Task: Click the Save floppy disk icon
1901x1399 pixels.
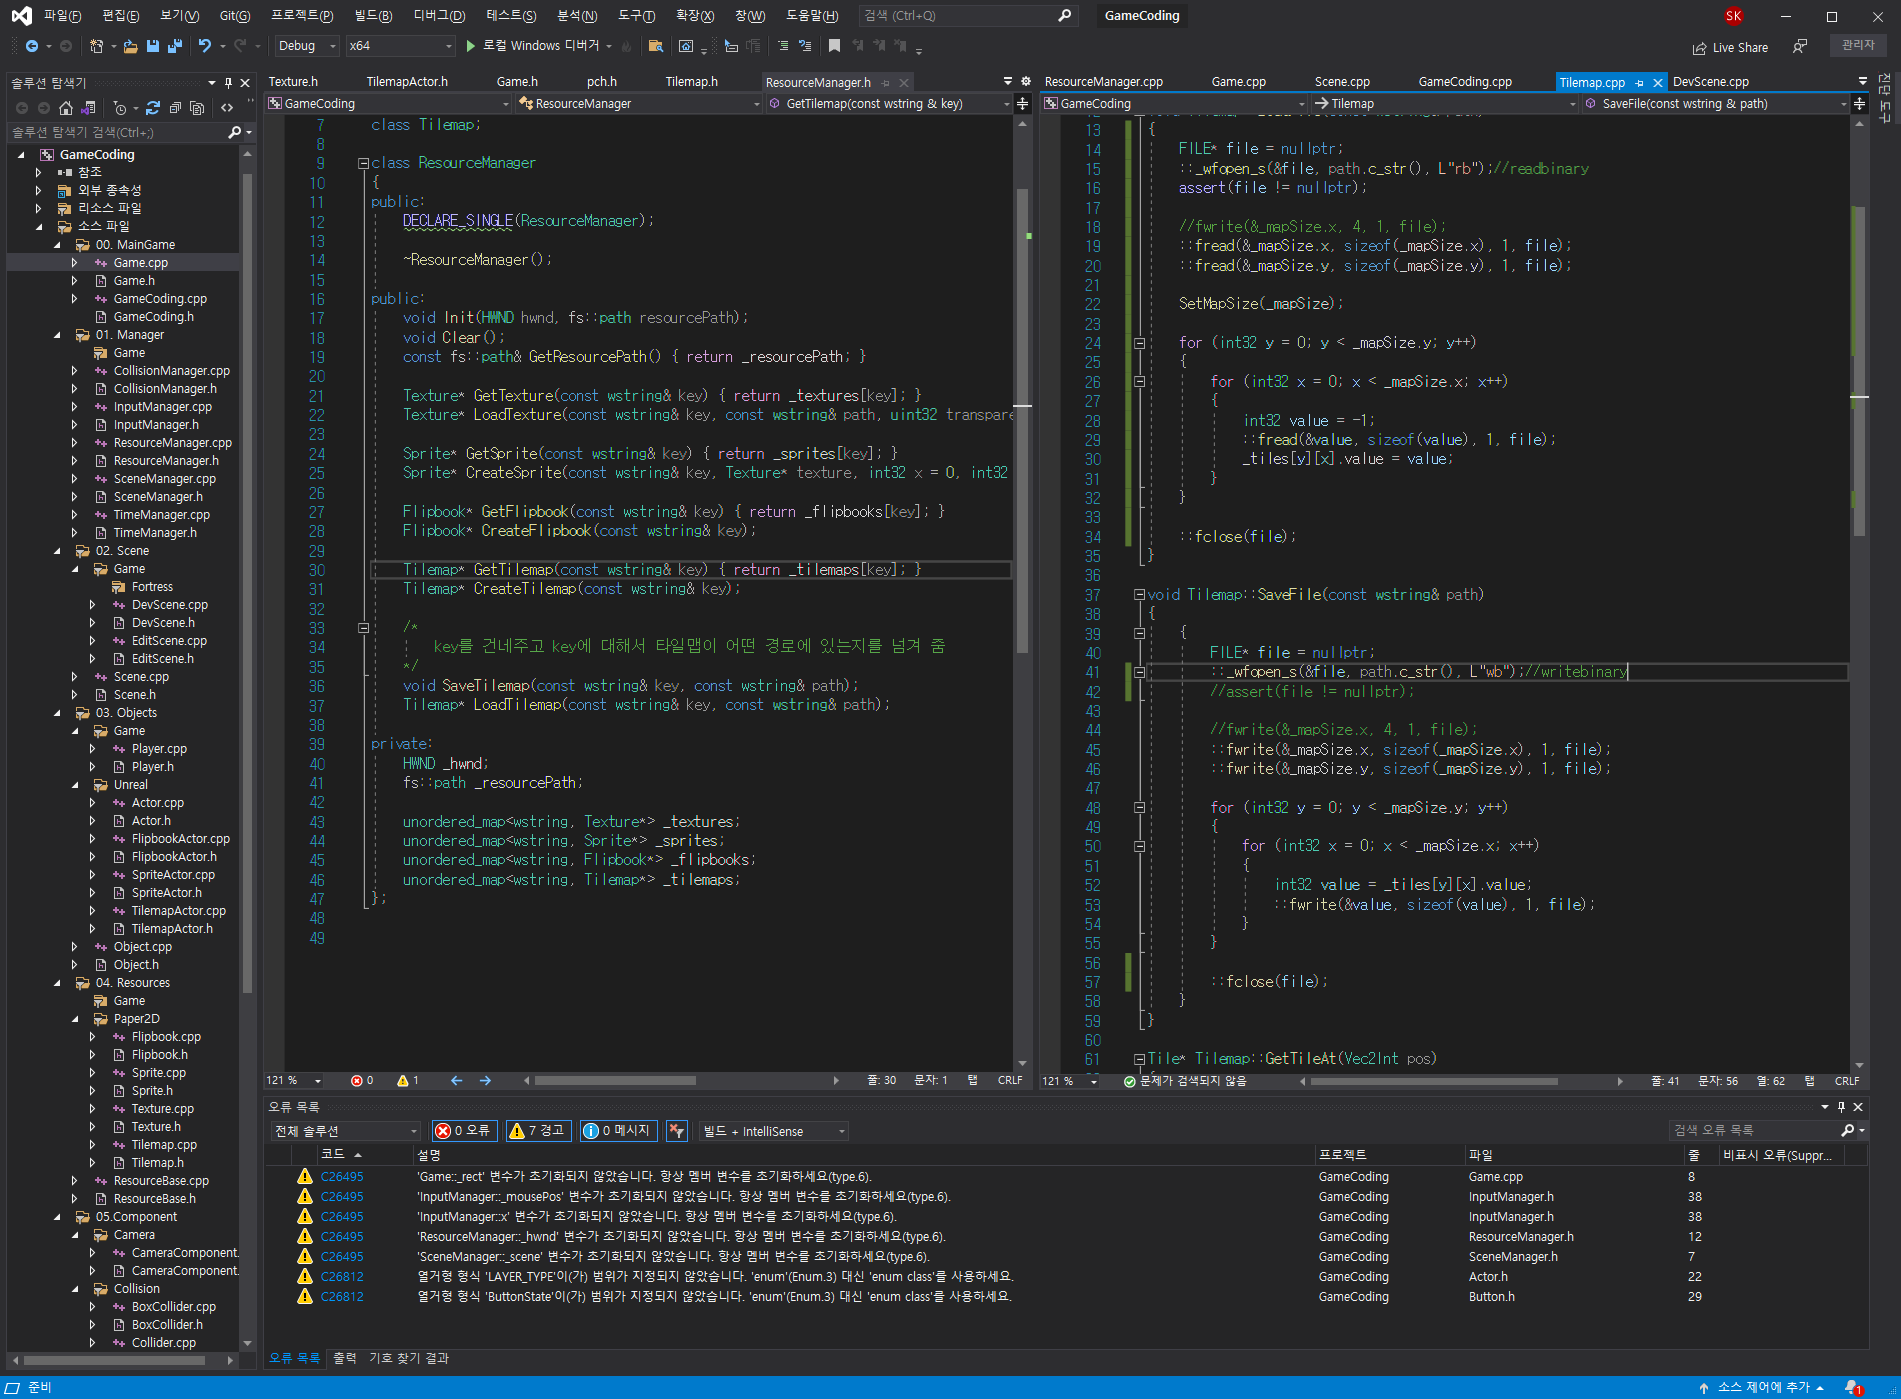Action: (152, 46)
